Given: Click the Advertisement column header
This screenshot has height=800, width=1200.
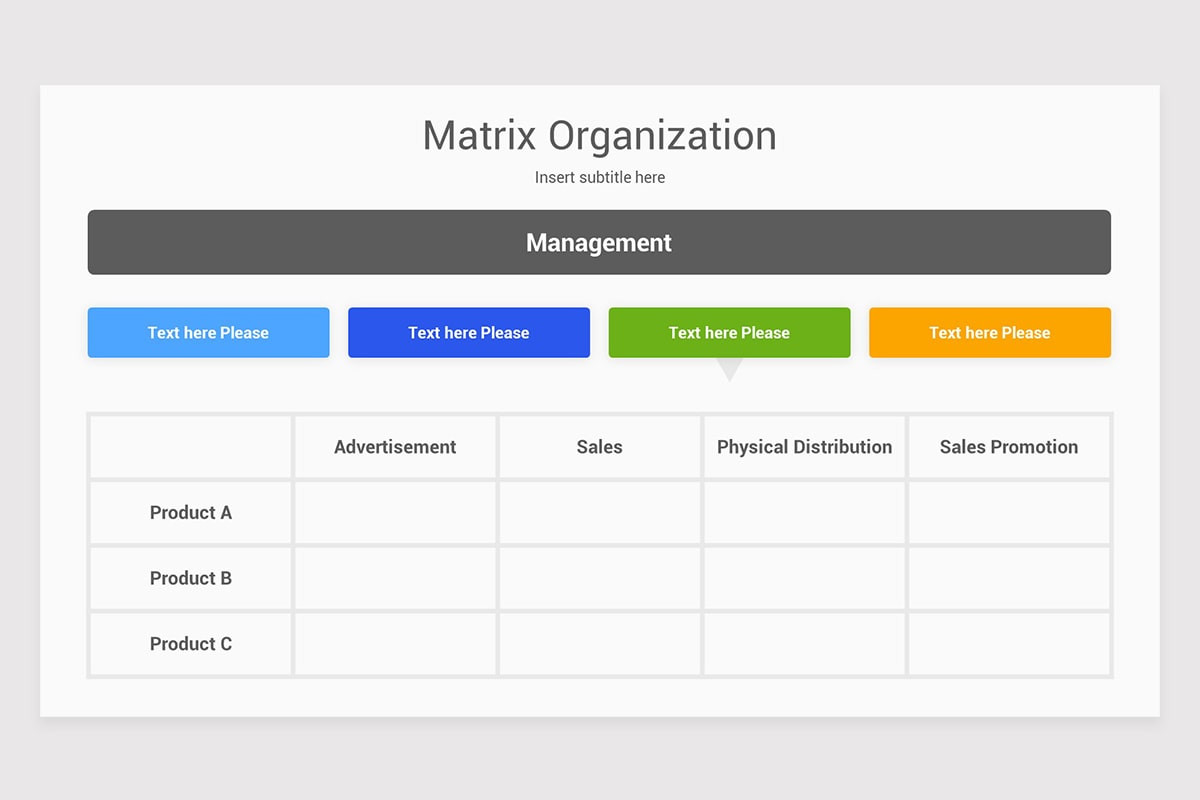Looking at the screenshot, I should pos(395,447).
